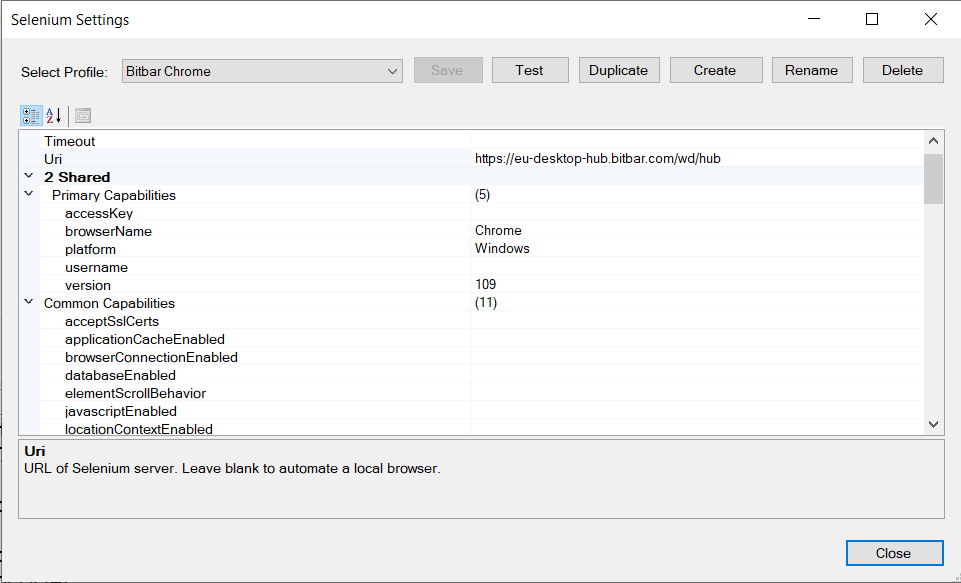Select the acceptSslCerts property

(112, 321)
